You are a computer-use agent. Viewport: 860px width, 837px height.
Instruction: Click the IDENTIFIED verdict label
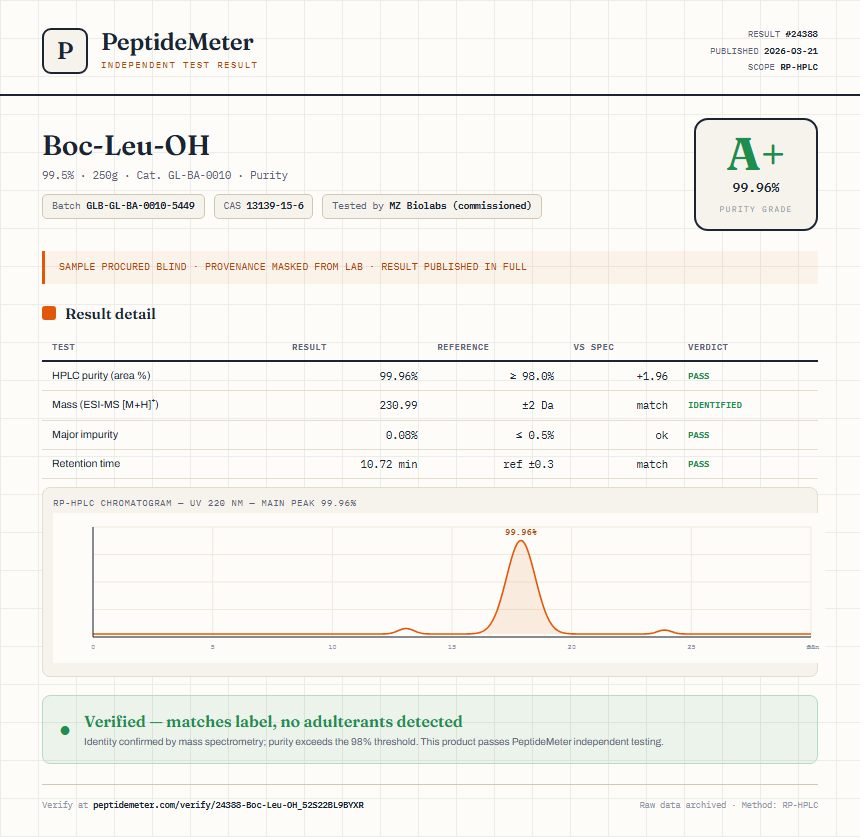pos(715,405)
